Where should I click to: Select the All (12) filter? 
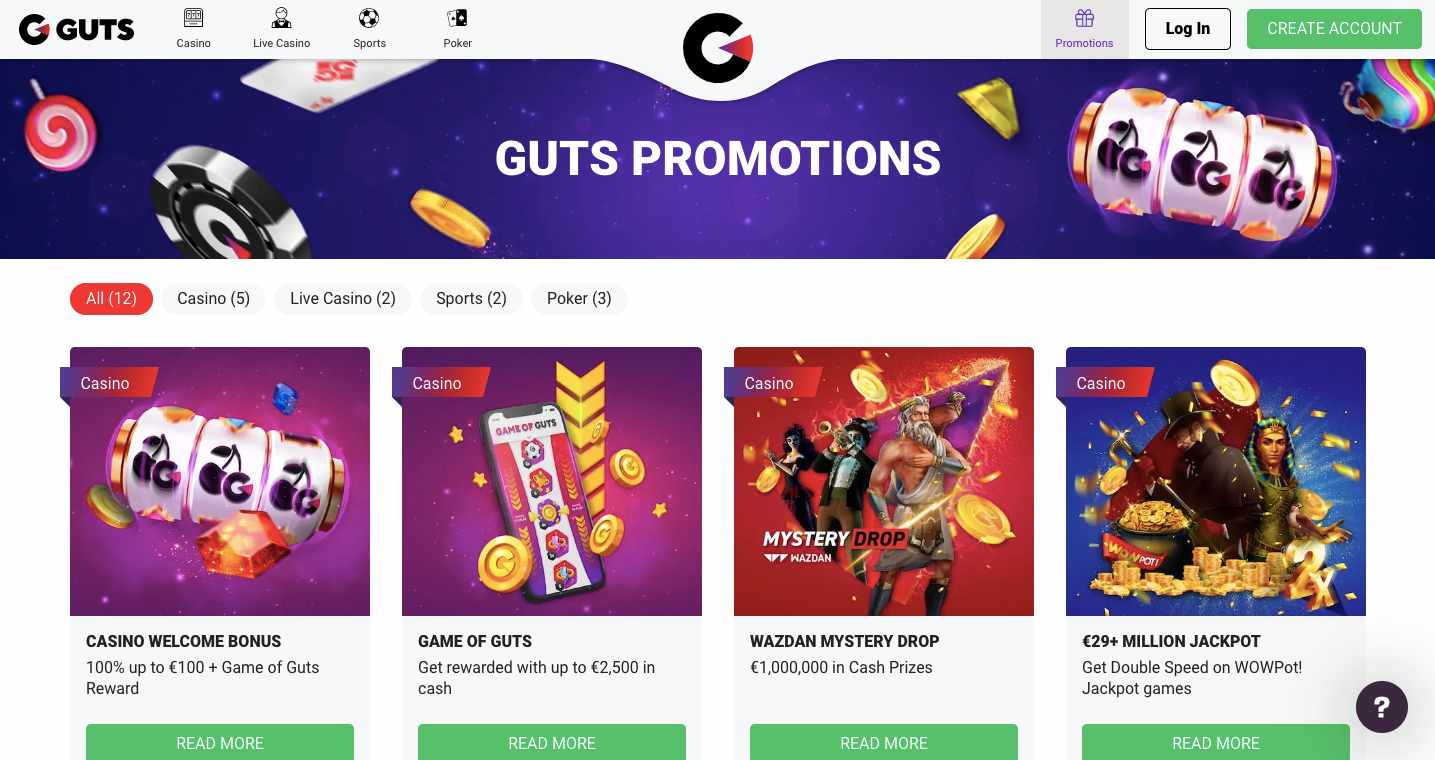tap(111, 298)
